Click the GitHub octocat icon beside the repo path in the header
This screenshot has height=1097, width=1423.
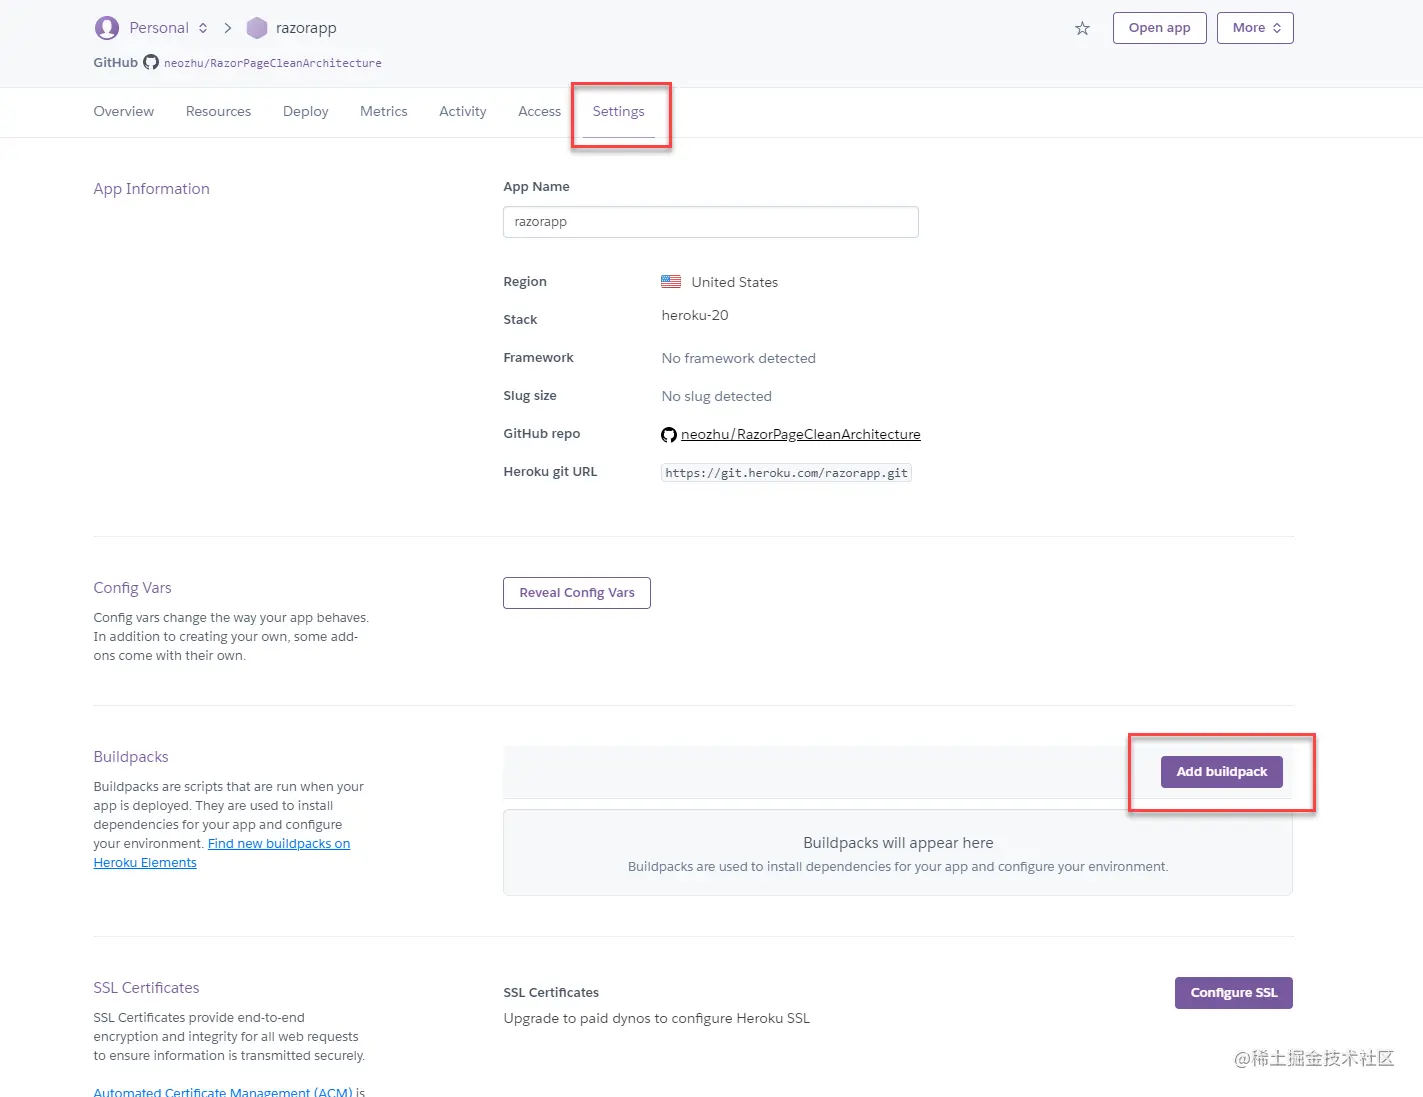tap(151, 62)
